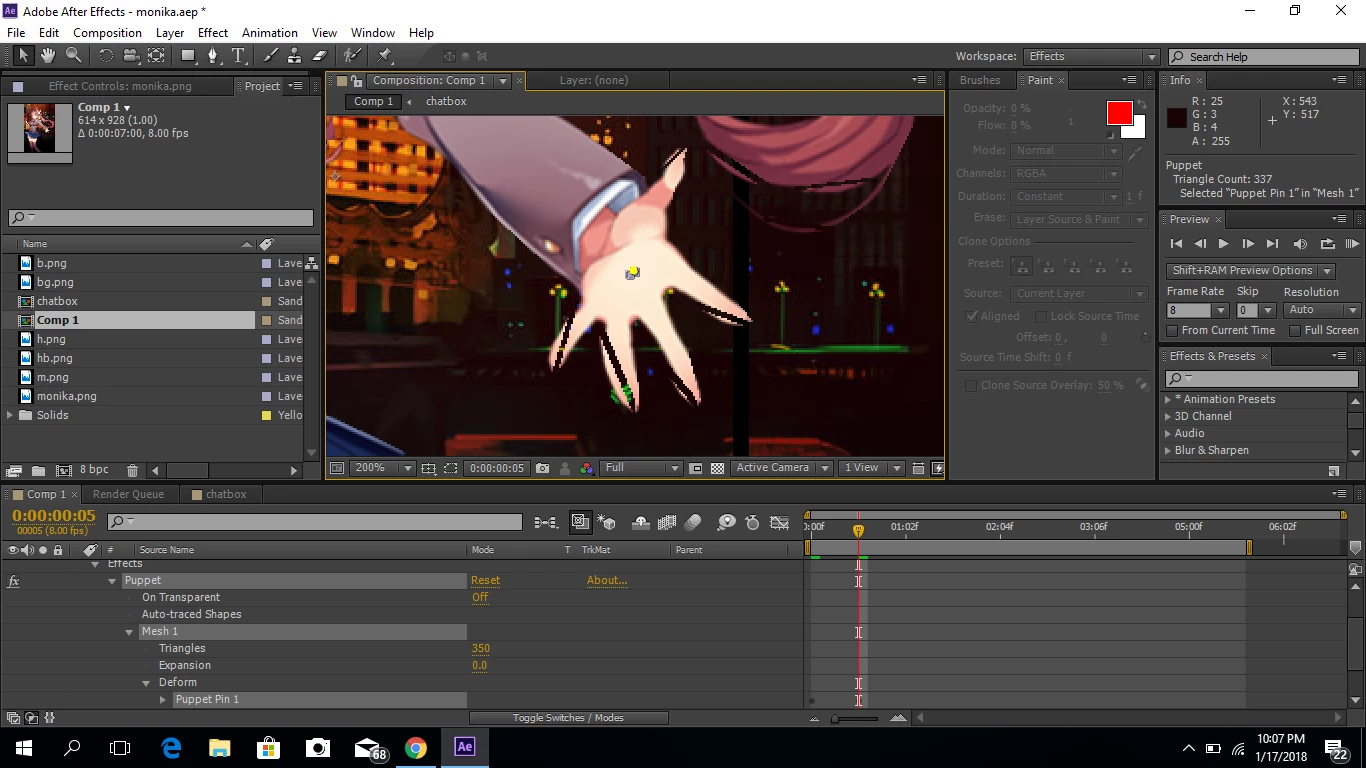The width and height of the screenshot is (1366, 768).
Task: Open the Graph Editor button
Action: [782, 522]
